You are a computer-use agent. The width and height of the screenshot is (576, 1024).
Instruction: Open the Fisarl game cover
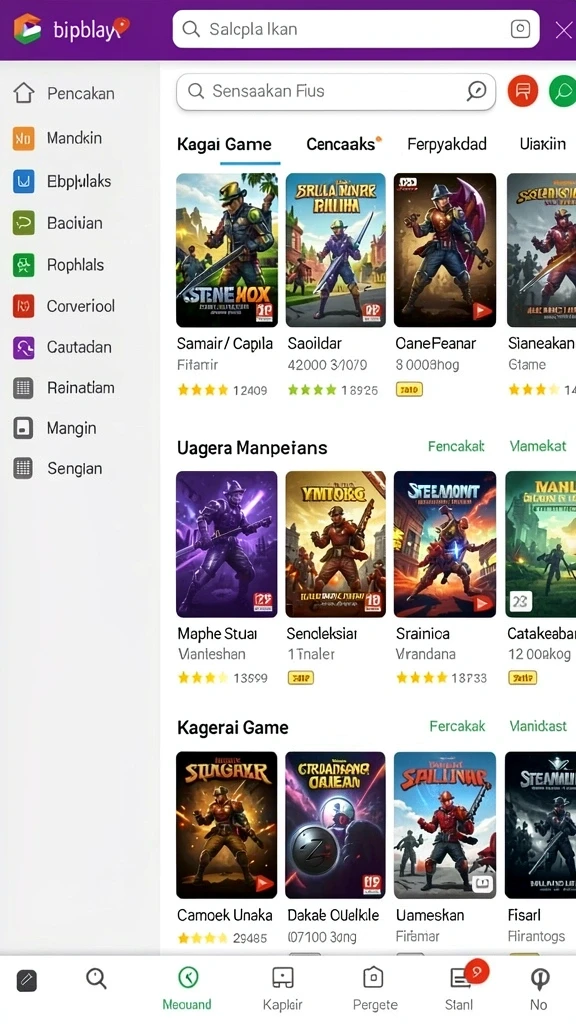541,825
